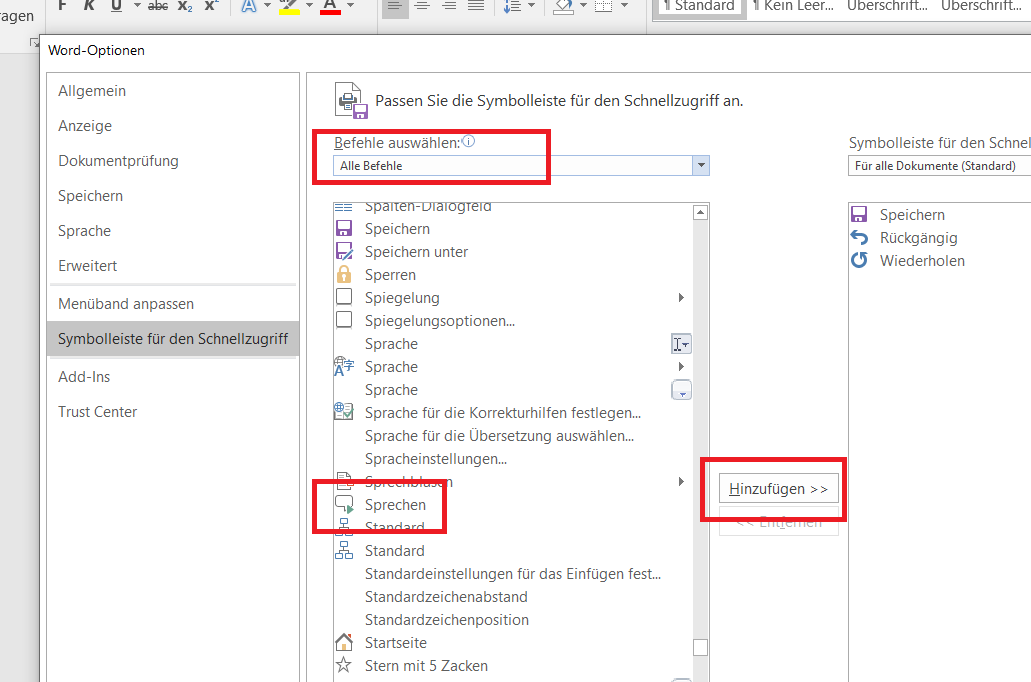Image resolution: width=1031 pixels, height=682 pixels.
Task: Select the Stern mit 5 Zacken command
Action: click(514, 666)
